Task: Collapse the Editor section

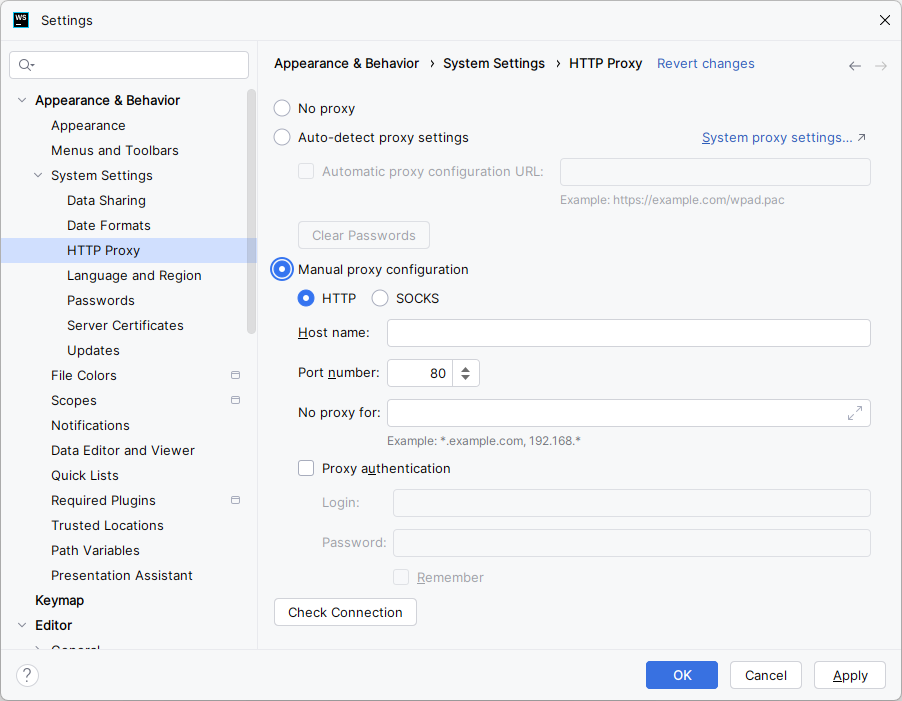Action: tap(22, 625)
